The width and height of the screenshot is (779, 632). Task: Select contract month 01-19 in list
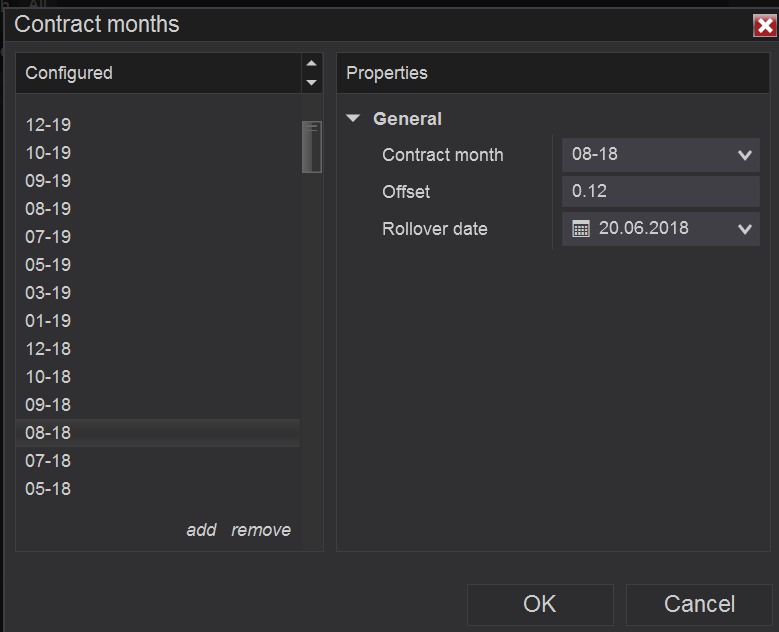[x=48, y=321]
